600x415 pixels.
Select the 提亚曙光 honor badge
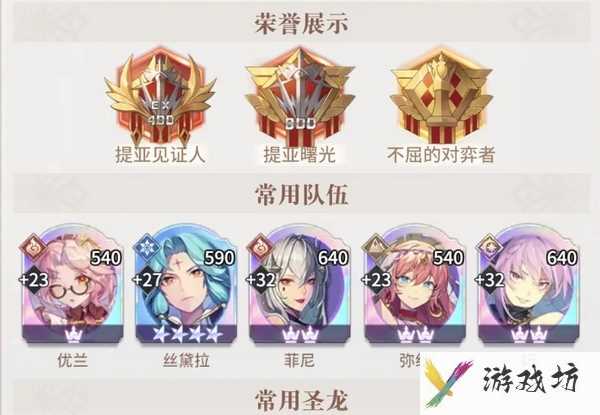coord(300,96)
